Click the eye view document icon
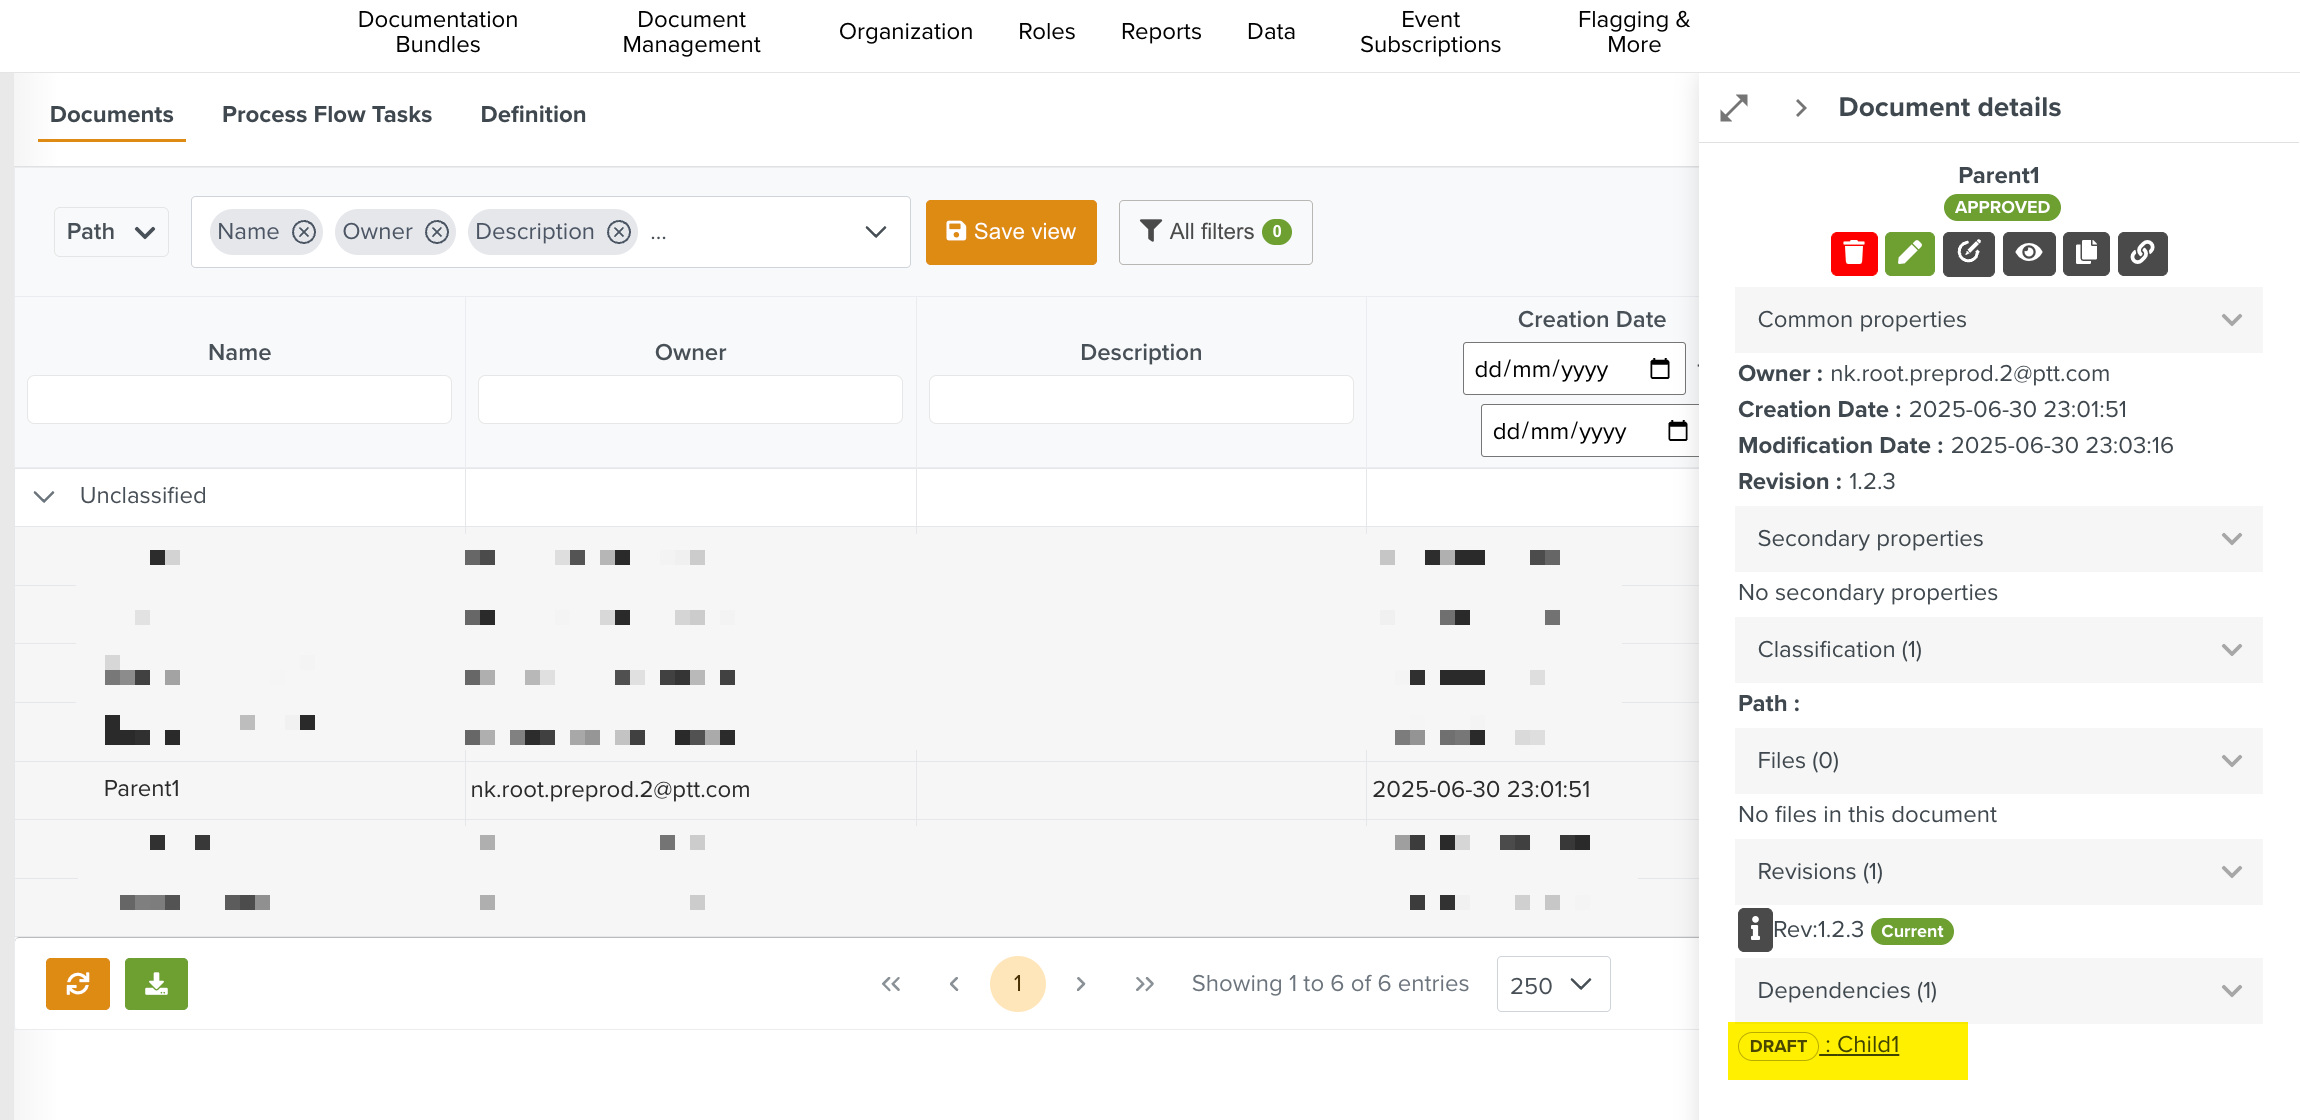Screen dimensions: 2300x1120 point(2029,254)
